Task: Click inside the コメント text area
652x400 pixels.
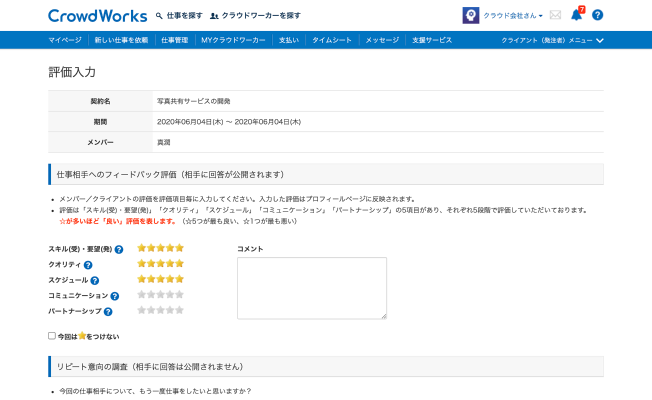Action: coord(311,288)
